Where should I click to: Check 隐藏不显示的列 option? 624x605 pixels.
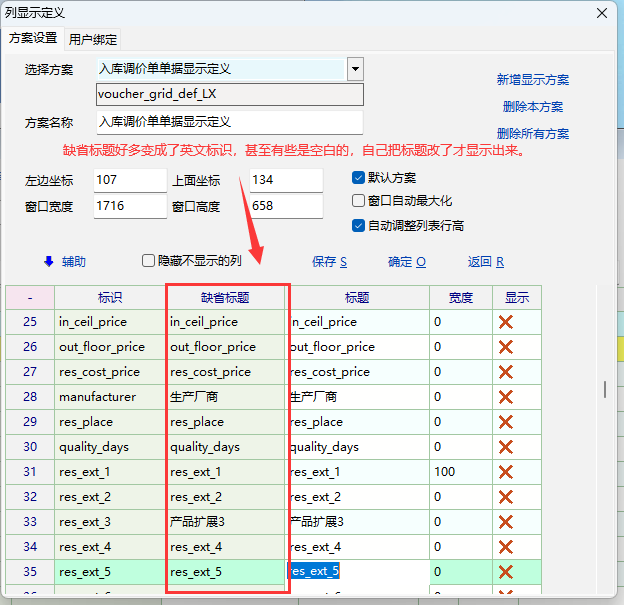149,261
